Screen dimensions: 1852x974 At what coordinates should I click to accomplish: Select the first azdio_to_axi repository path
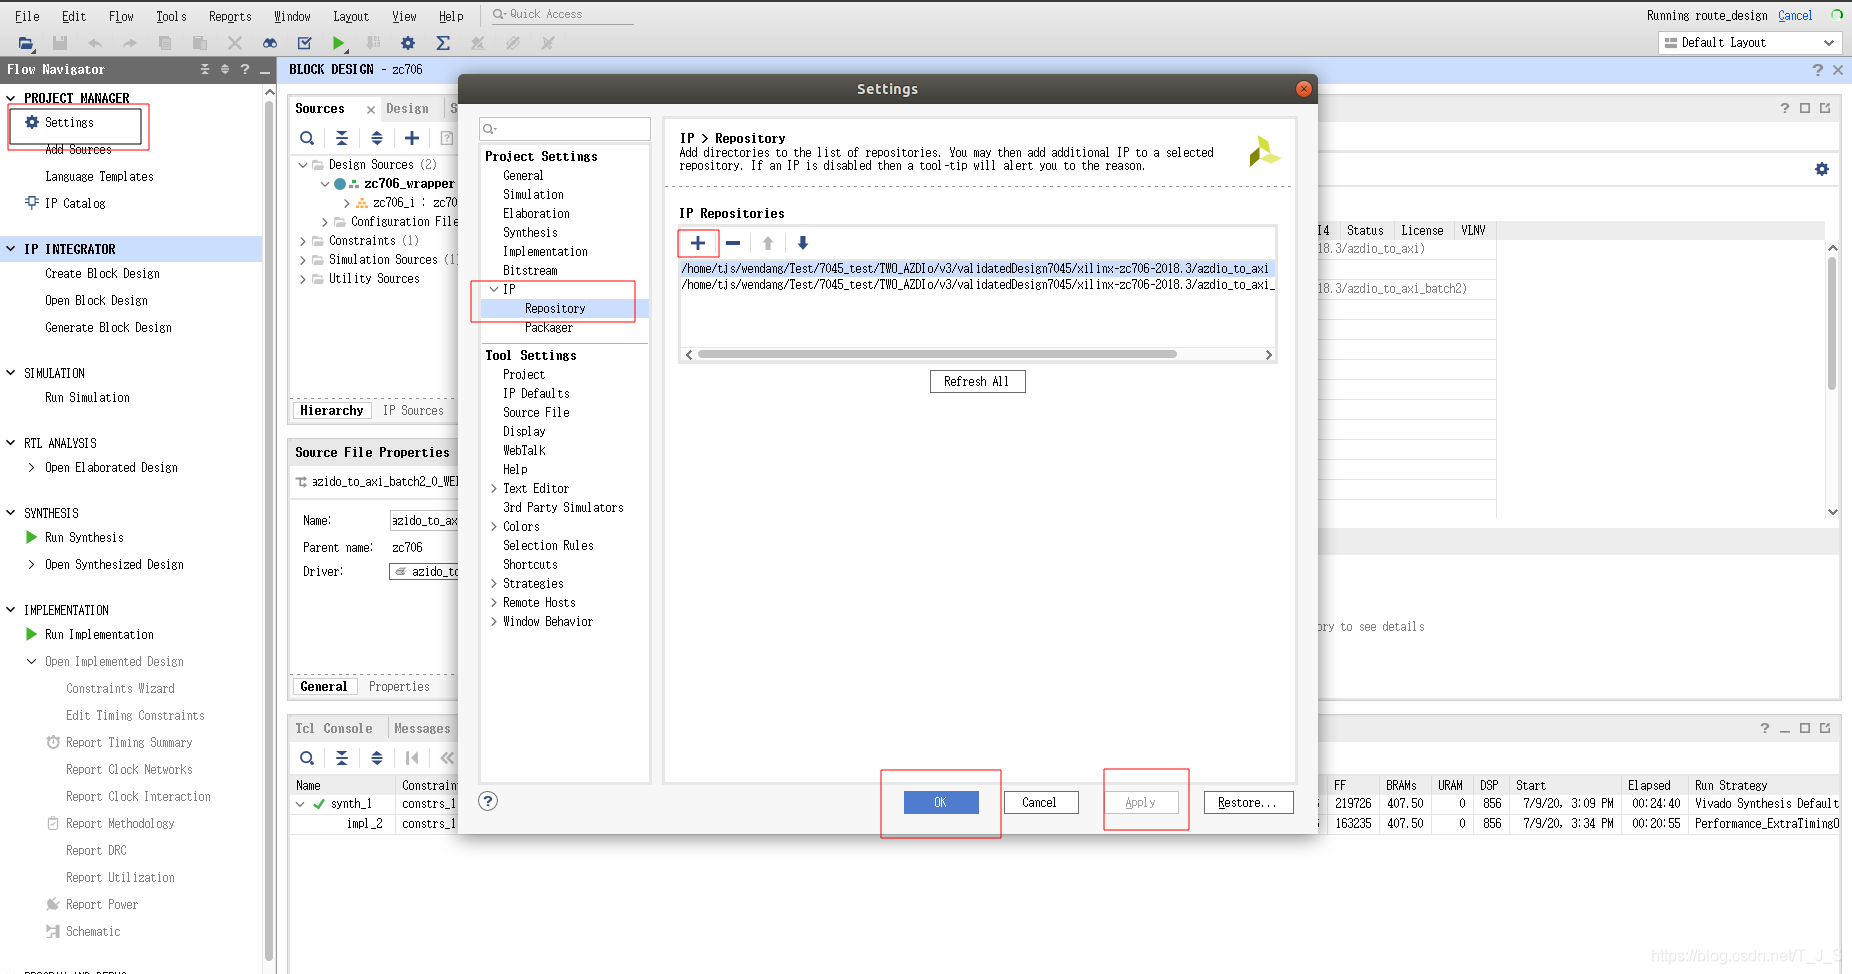click(976, 268)
